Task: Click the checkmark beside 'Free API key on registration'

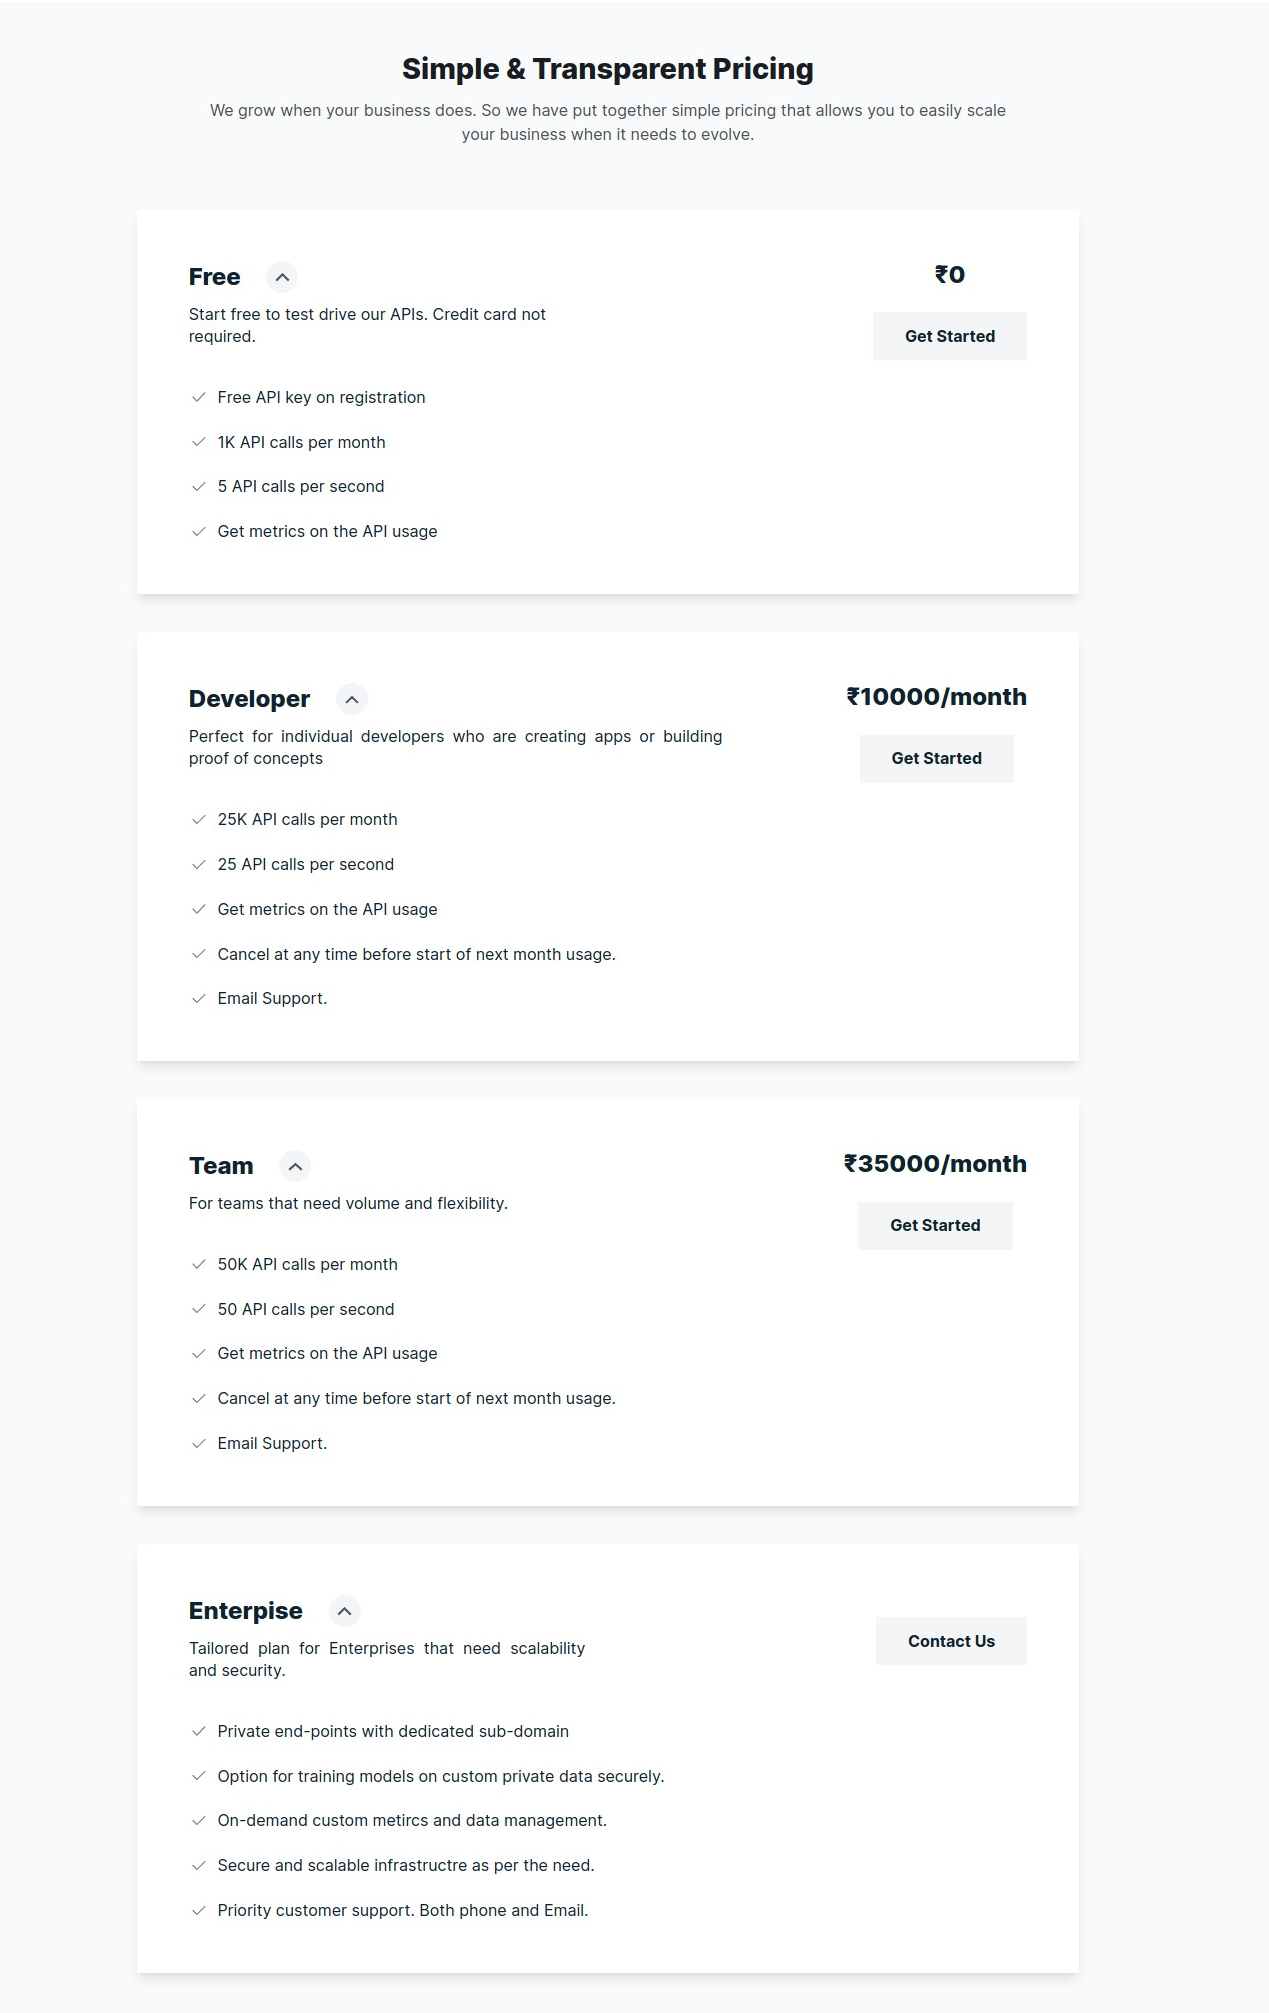Action: 198,397
